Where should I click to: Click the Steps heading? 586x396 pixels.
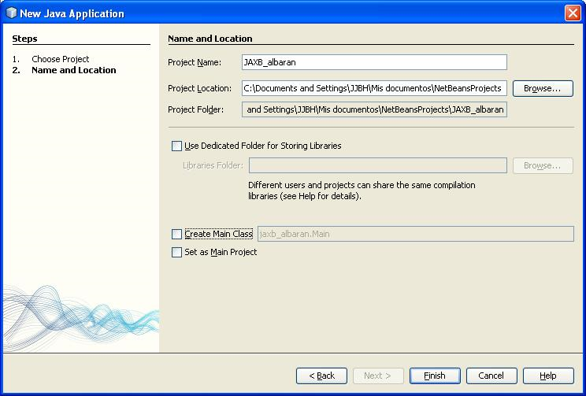click(25, 39)
